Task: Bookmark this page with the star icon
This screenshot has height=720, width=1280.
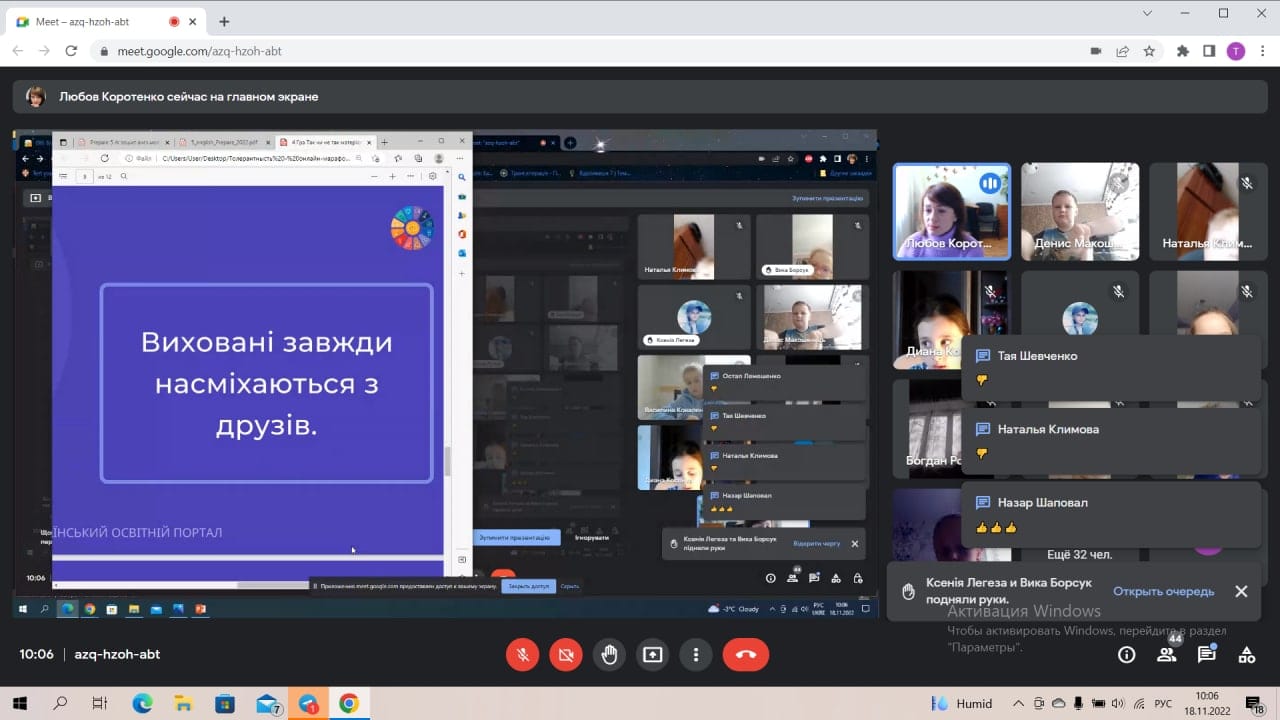Action: (x=1150, y=51)
